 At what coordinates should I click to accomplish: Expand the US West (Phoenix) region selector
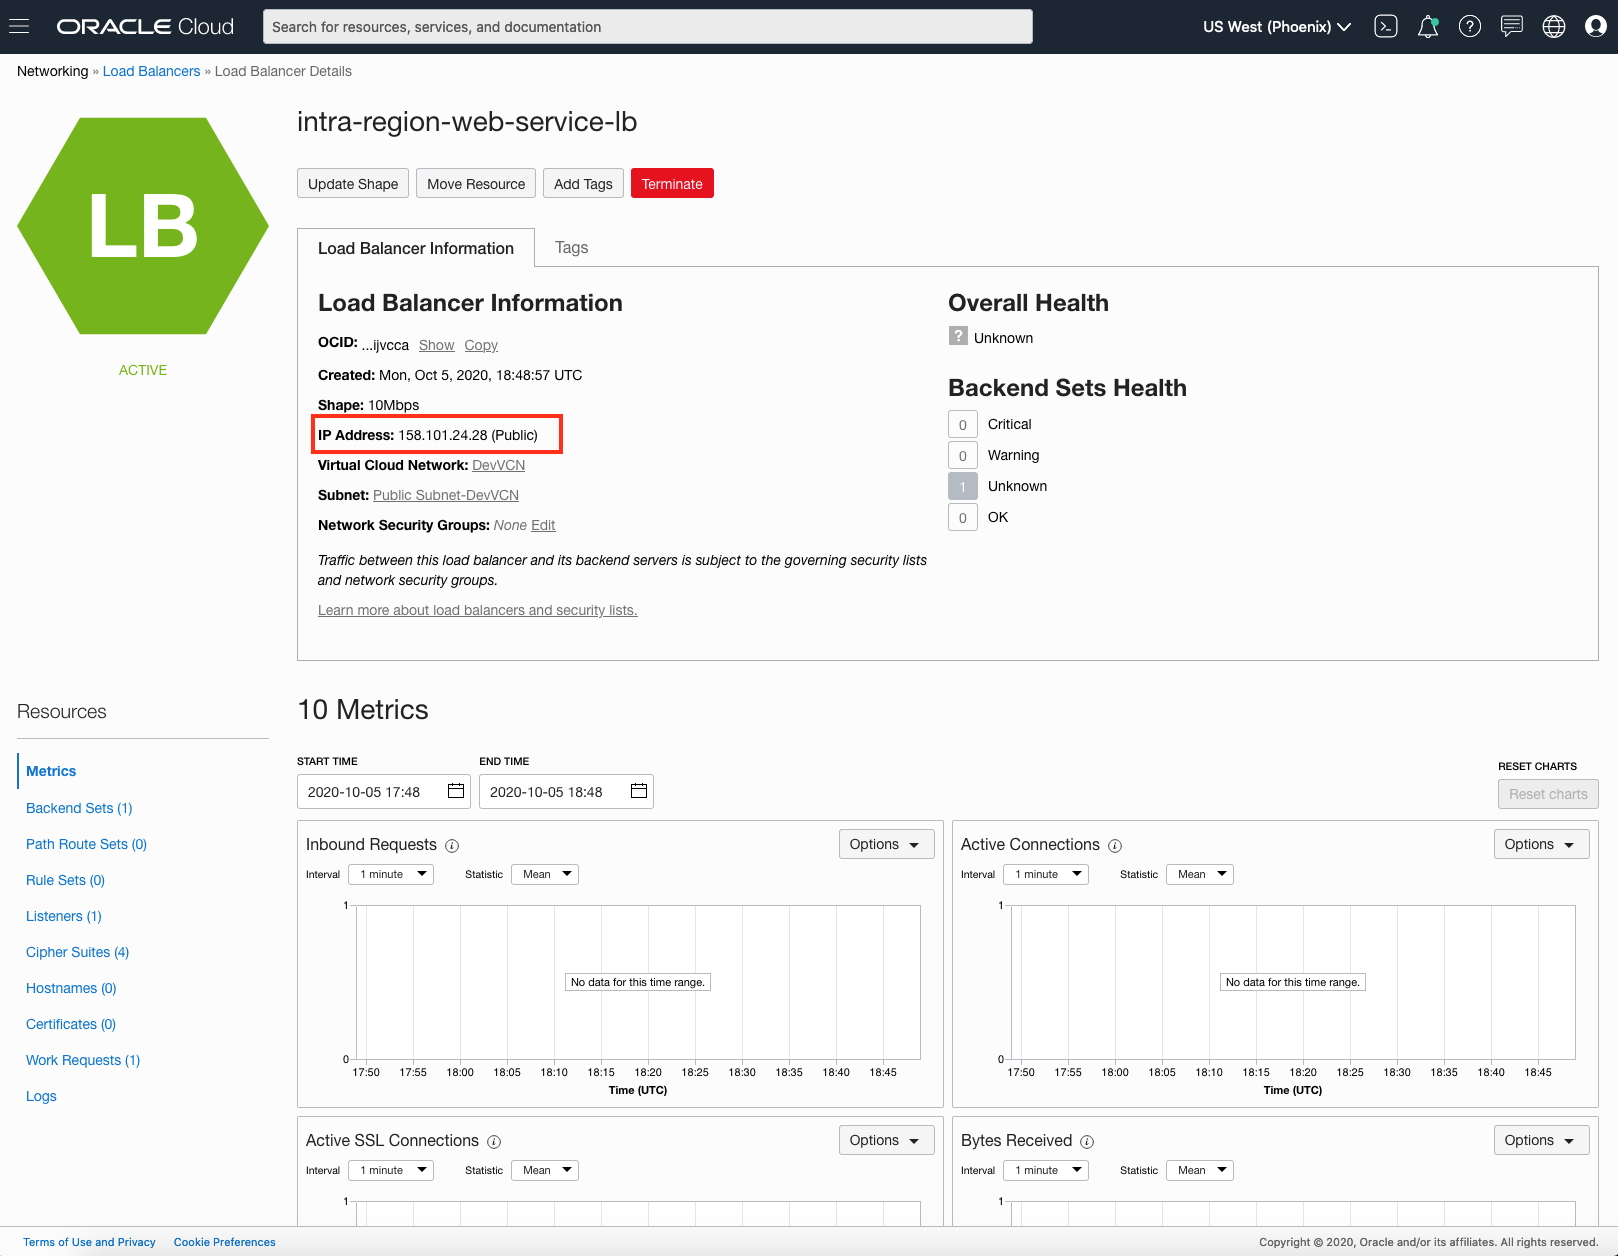[1277, 27]
